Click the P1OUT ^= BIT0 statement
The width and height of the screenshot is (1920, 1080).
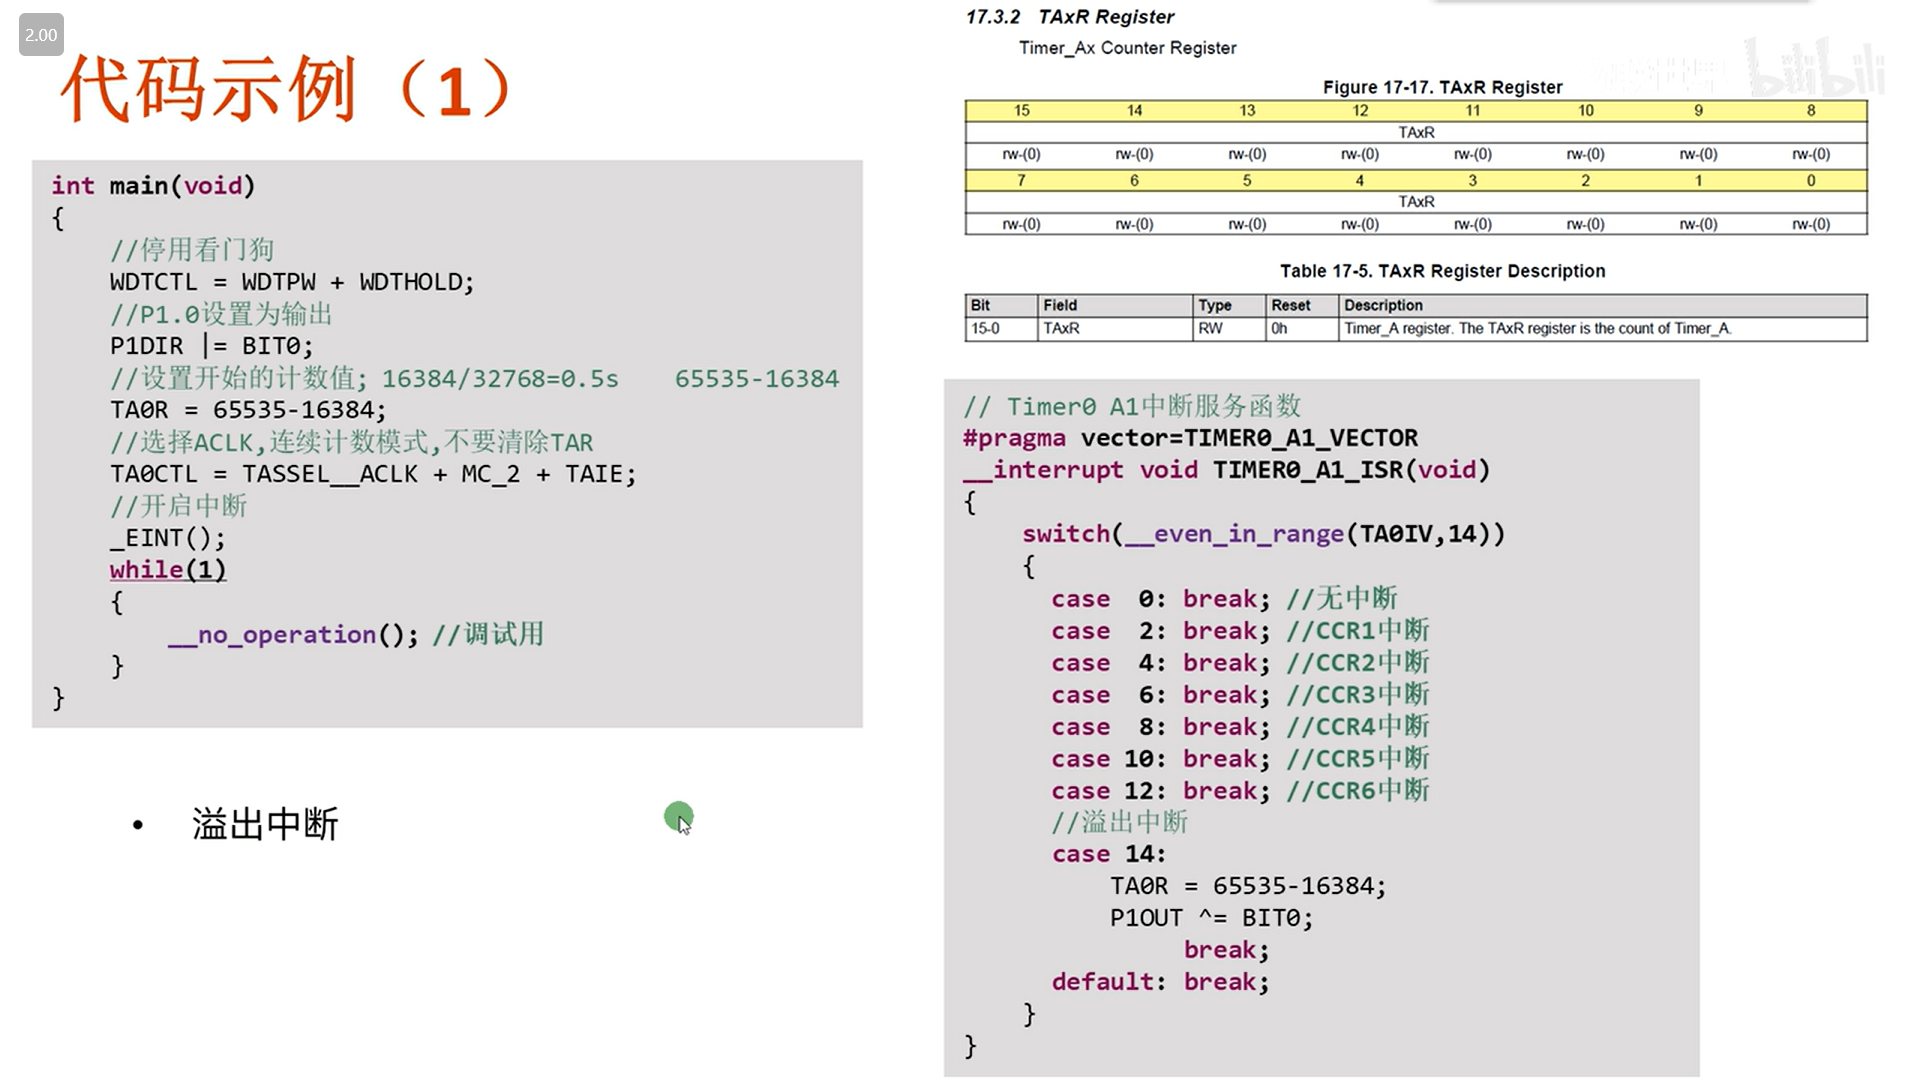point(1211,918)
